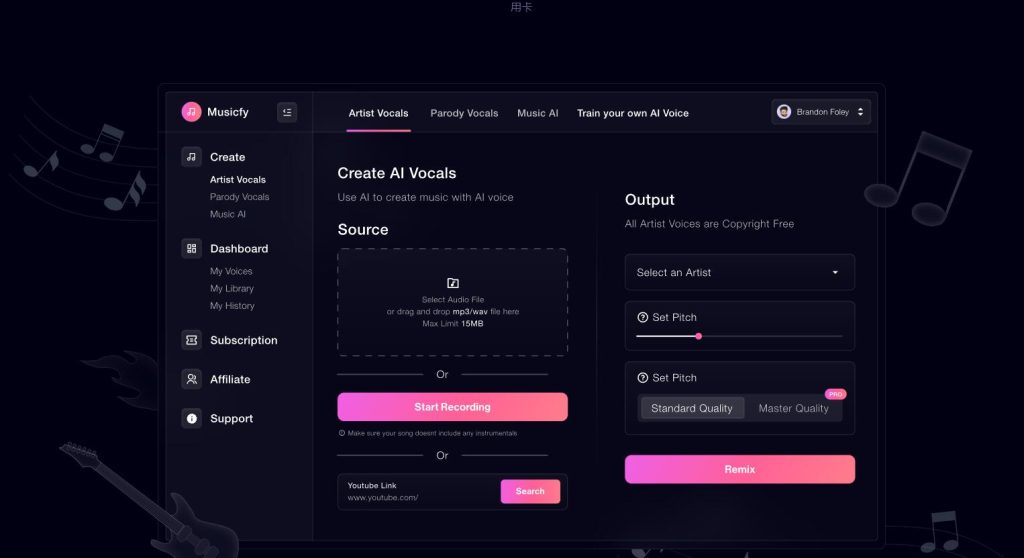This screenshot has width=1024, height=558.
Task: Click the Source heading
Action: (362, 229)
